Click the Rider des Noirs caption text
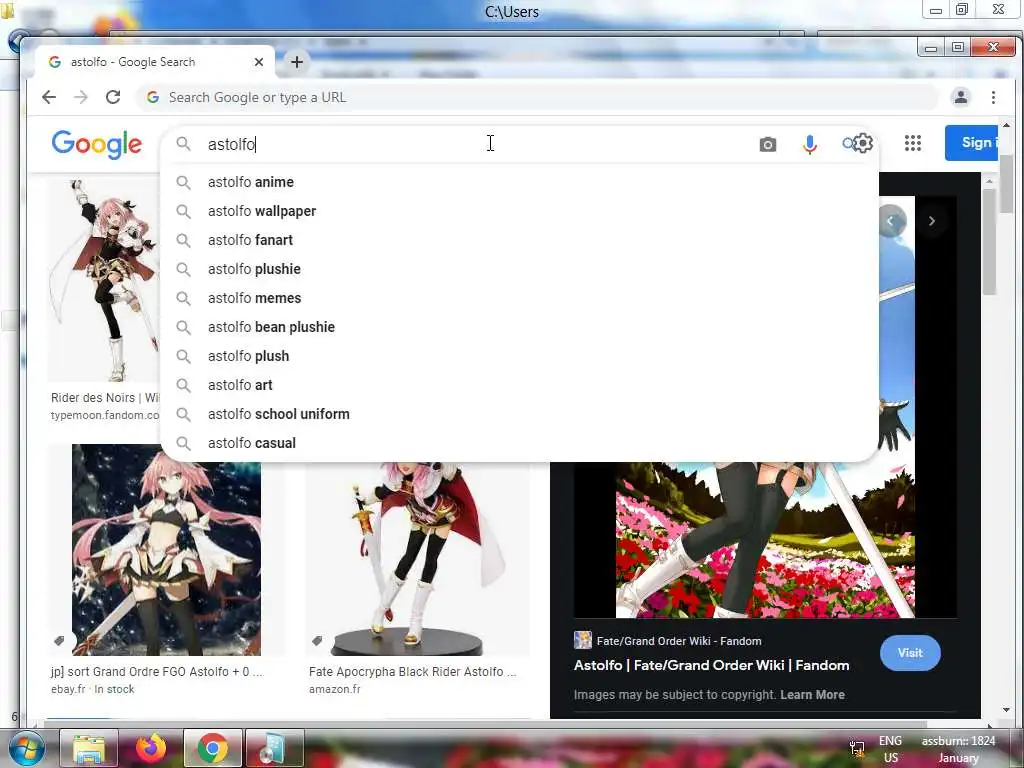Image resolution: width=1024 pixels, height=768 pixels. pos(105,397)
